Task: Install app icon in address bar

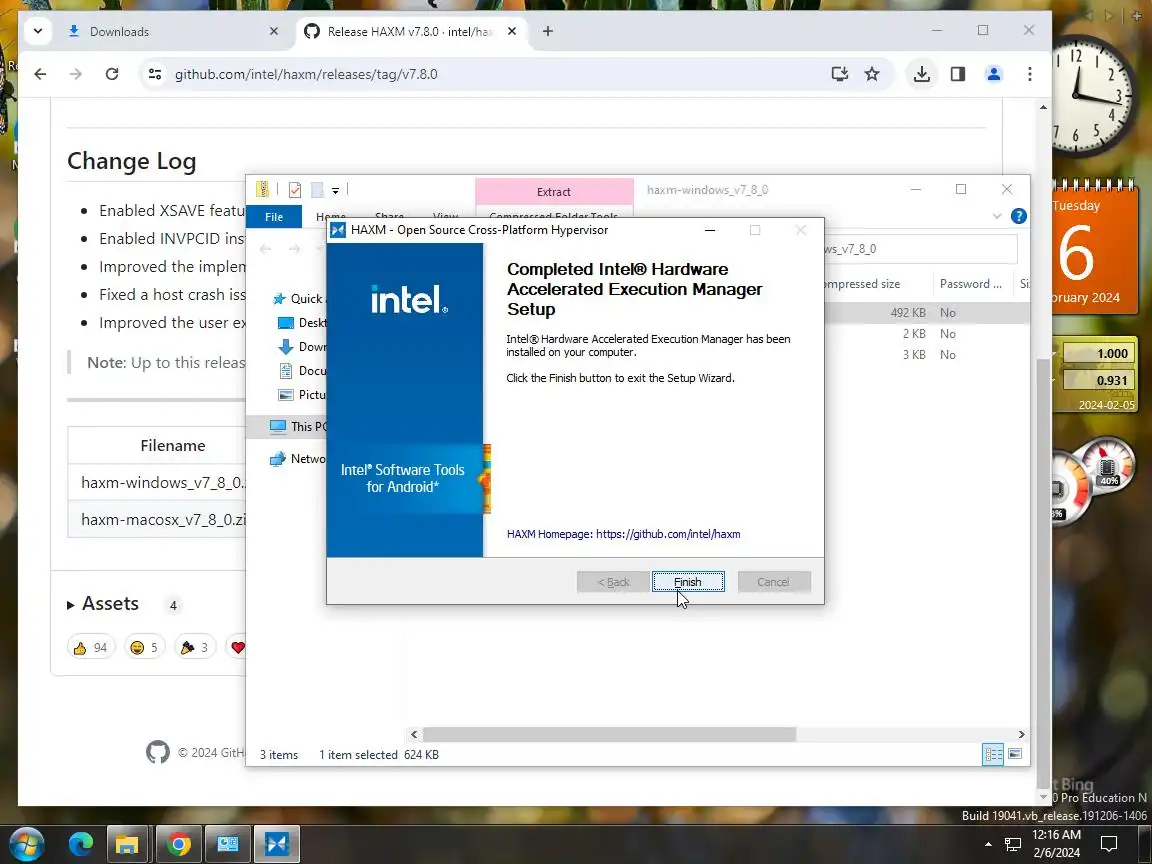Action: pyautogui.click(x=839, y=74)
